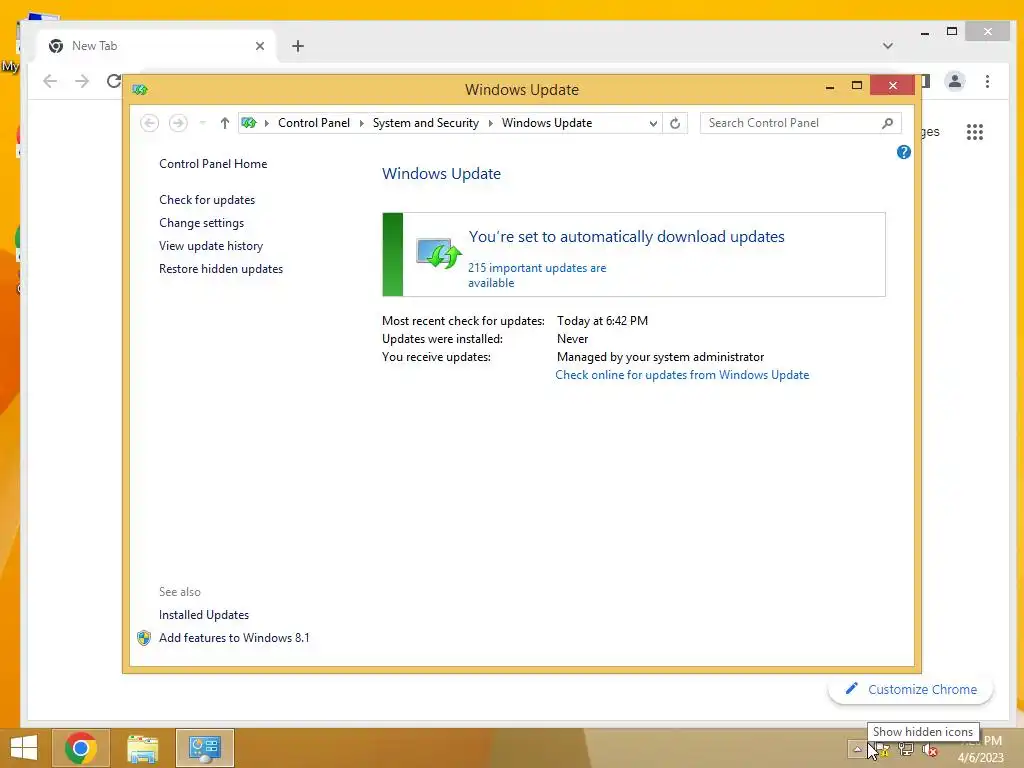Expand chevron after System and Security breadcrumb
The width and height of the screenshot is (1024, 768).
[x=490, y=123]
